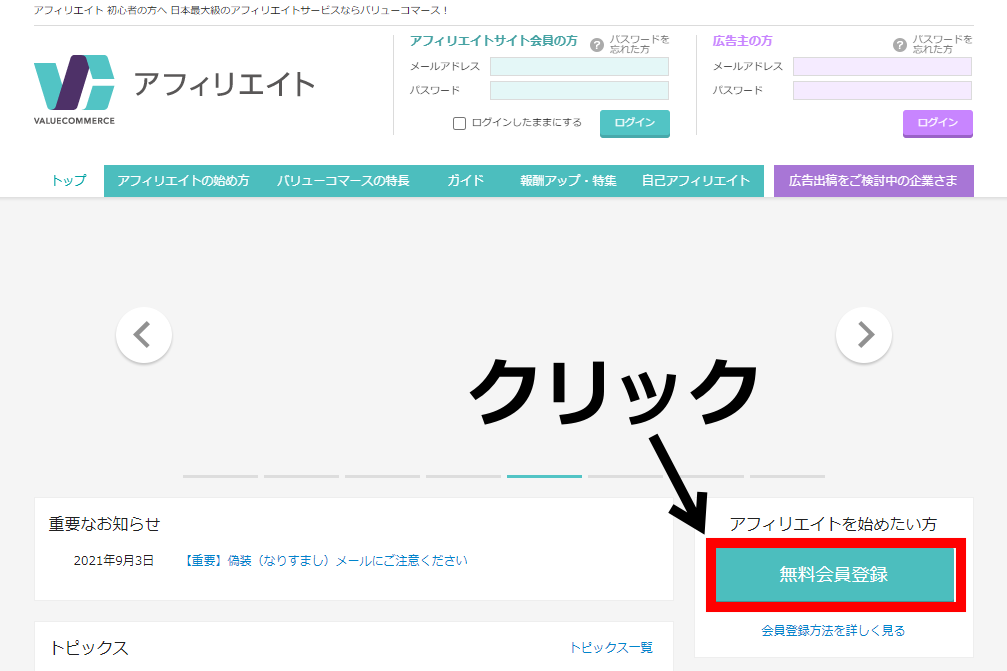Check ログインしたままにする checkbox
1007x671 pixels.
tap(459, 123)
